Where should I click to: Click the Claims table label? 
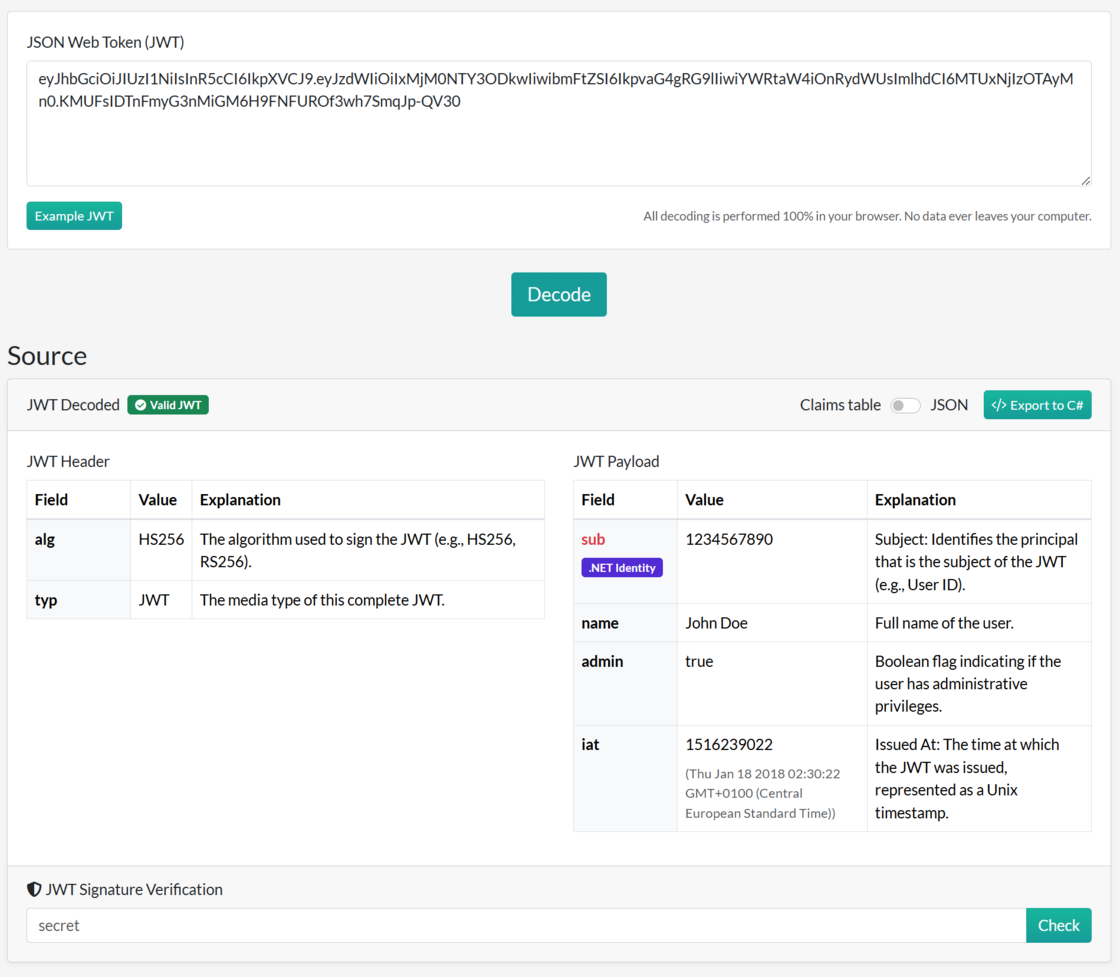[840, 405]
